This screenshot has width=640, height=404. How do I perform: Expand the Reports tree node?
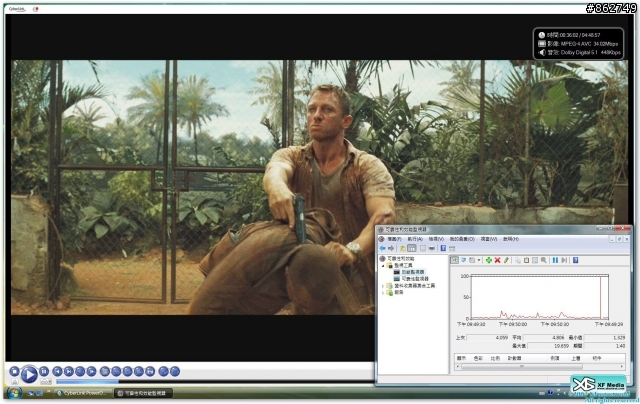(383, 293)
